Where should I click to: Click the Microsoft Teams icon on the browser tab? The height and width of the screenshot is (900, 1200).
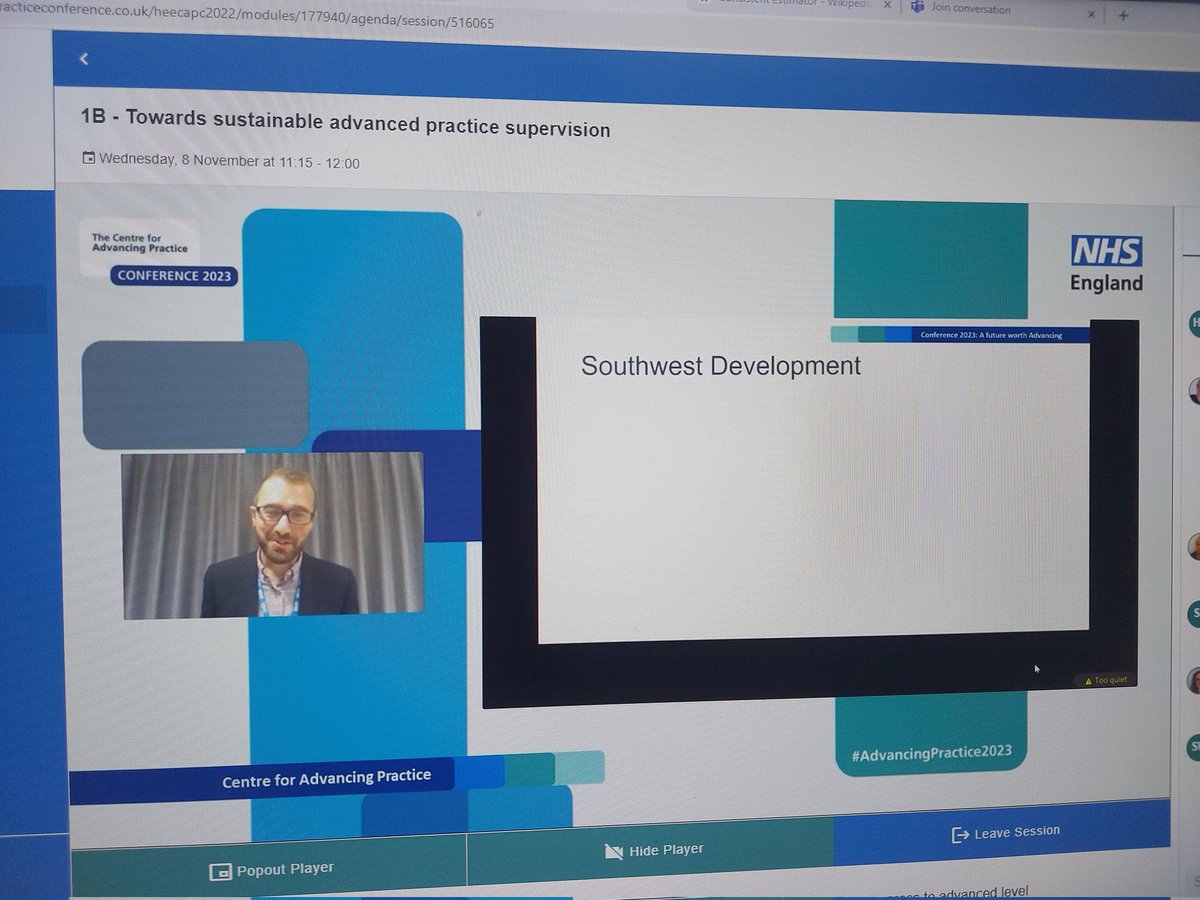click(916, 7)
